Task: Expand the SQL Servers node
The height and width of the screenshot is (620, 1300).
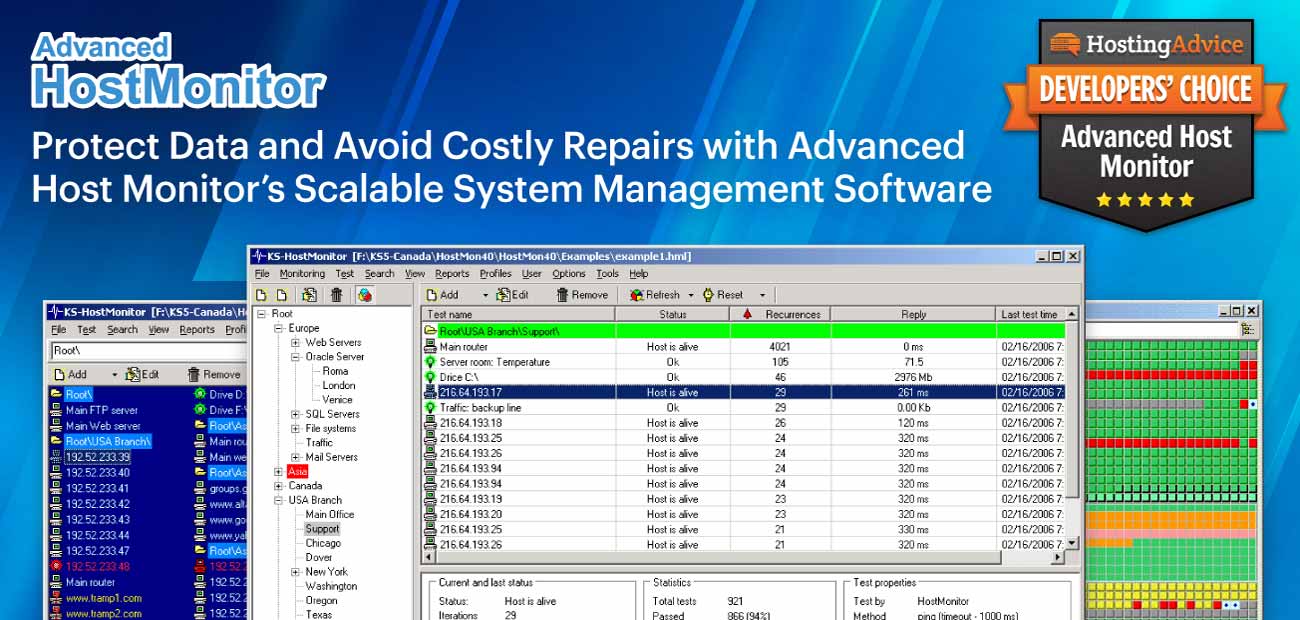Action: [x=296, y=414]
